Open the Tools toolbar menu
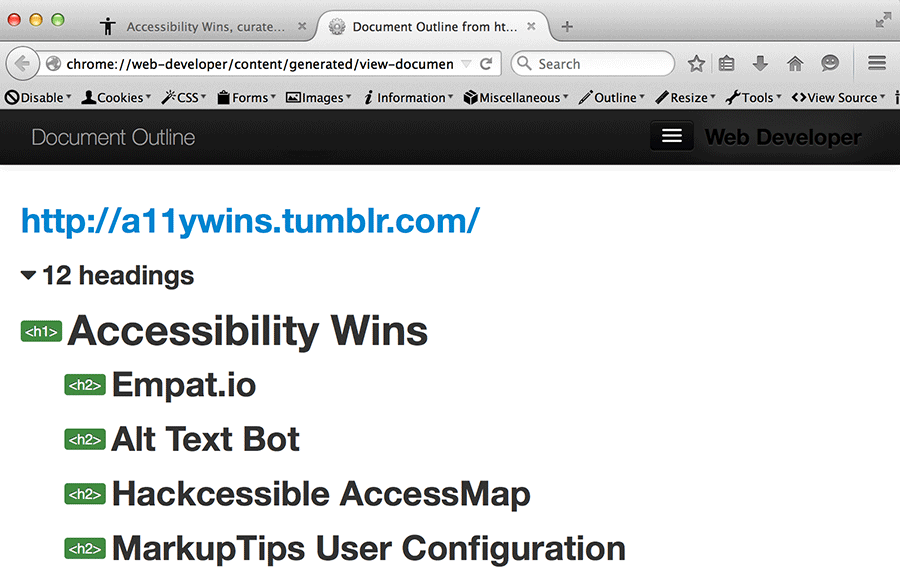 pyautogui.click(x=754, y=98)
